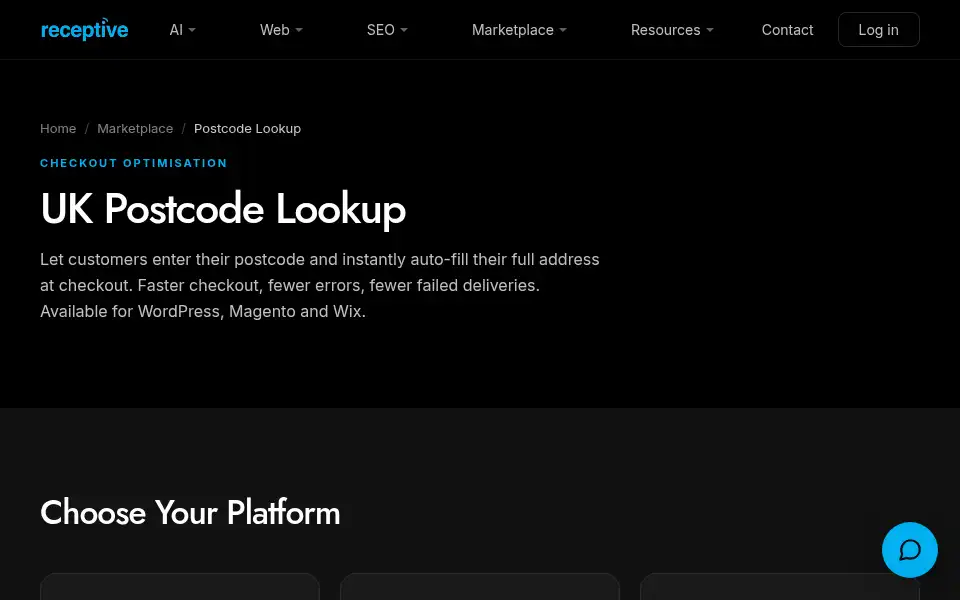960x600 pixels.
Task: Expand the SEO dropdown arrow
Action: 403,30
